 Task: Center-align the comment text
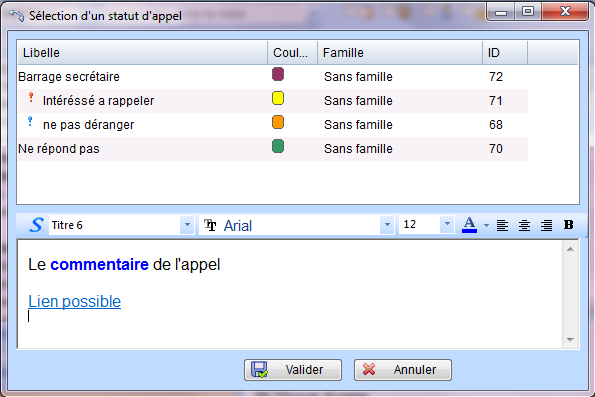pyautogui.click(x=524, y=225)
